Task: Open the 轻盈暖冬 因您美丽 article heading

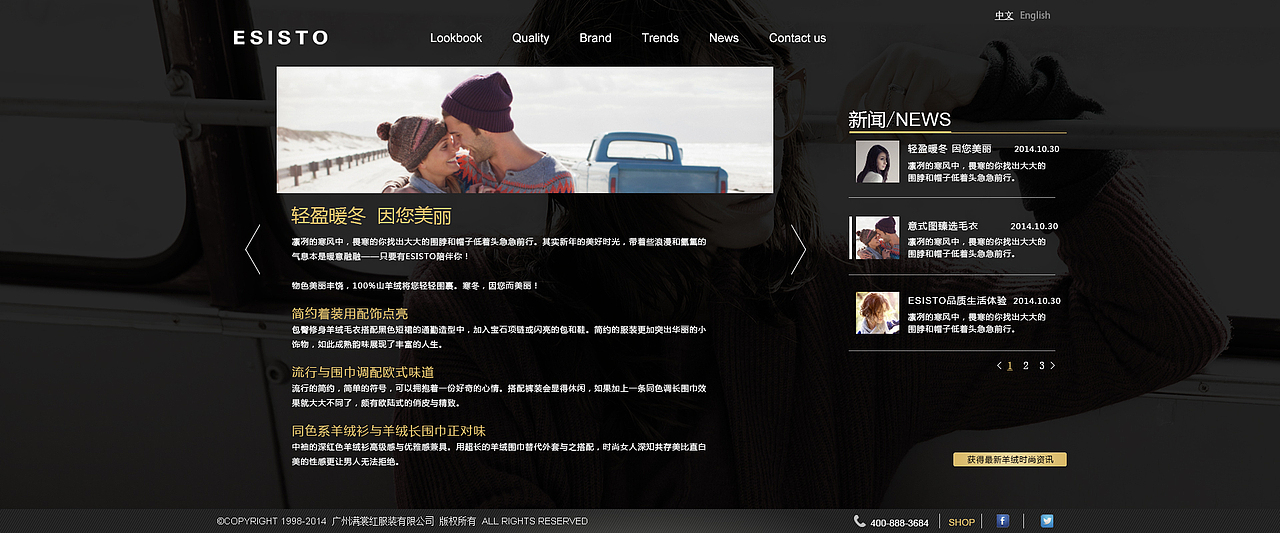Action: click(x=371, y=216)
